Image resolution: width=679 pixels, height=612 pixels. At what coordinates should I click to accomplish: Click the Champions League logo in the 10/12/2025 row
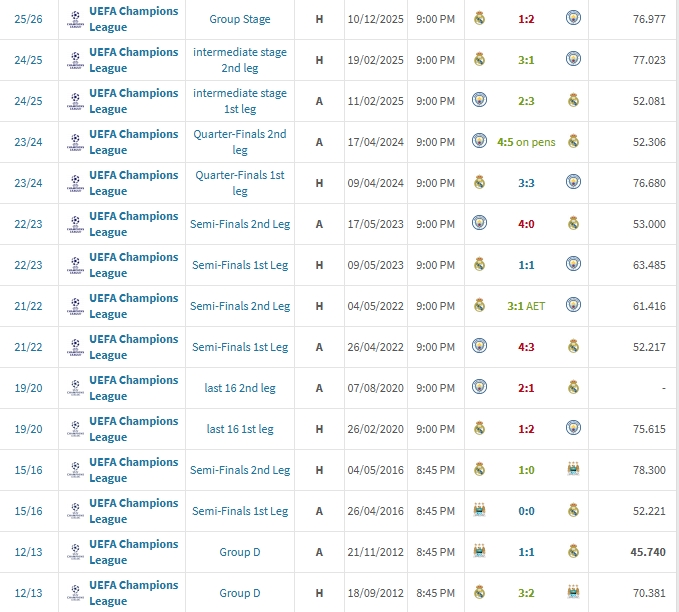(x=74, y=20)
